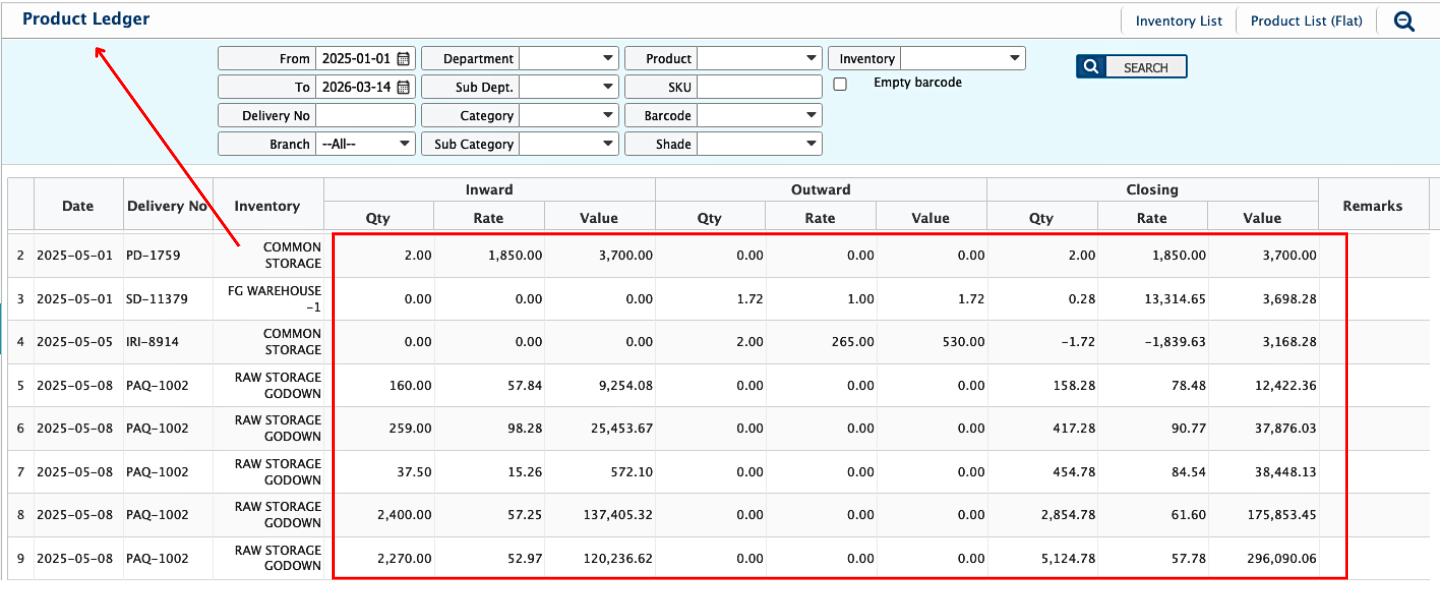Open the Sub Dept. dropdown
This screenshot has width=1440, height=601.
[x=569, y=87]
